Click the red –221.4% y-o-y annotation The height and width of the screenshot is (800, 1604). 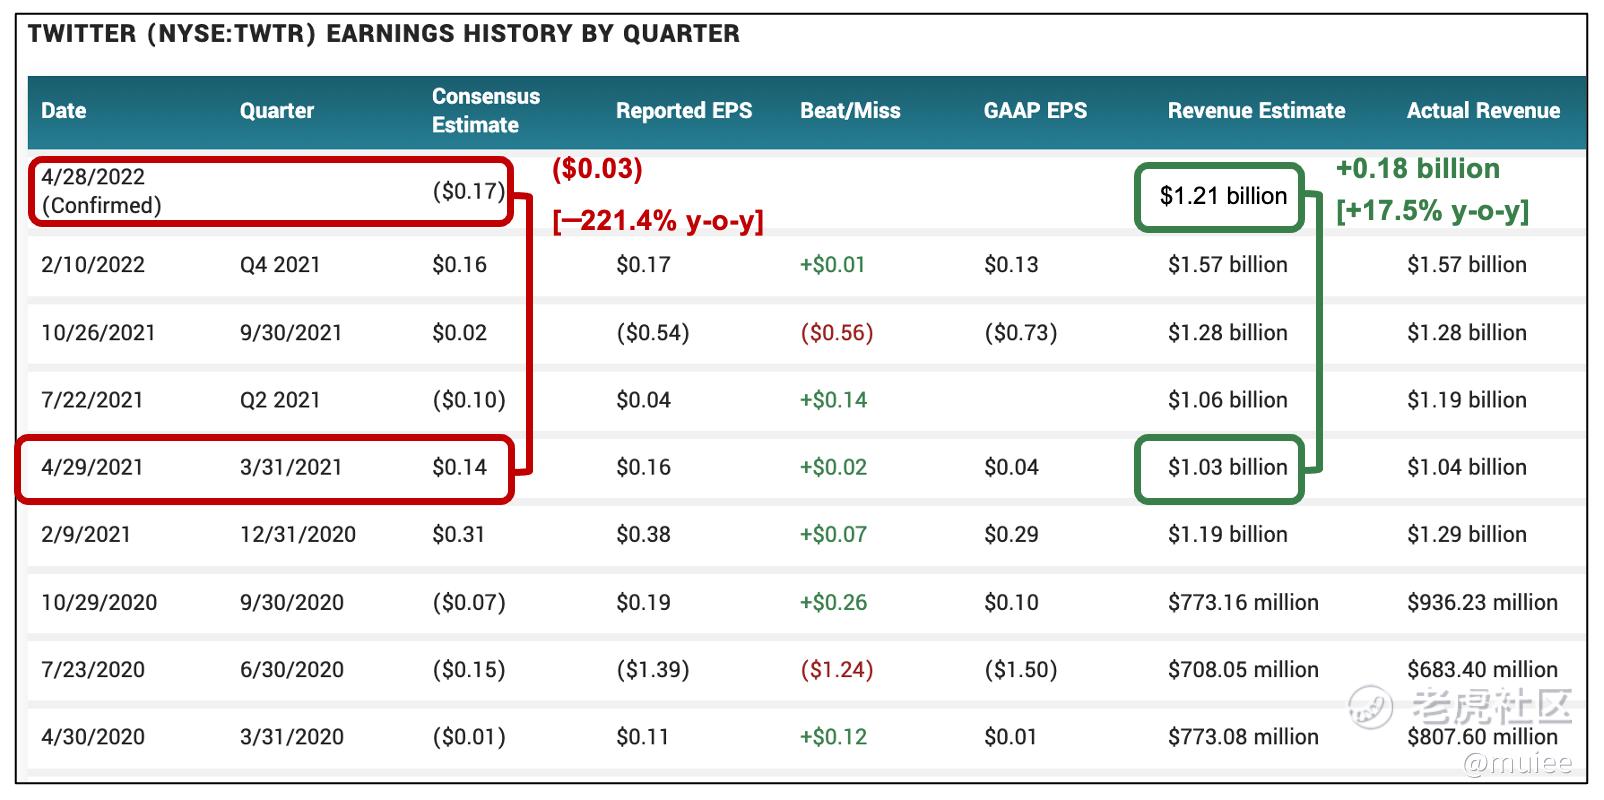pyautogui.click(x=658, y=220)
